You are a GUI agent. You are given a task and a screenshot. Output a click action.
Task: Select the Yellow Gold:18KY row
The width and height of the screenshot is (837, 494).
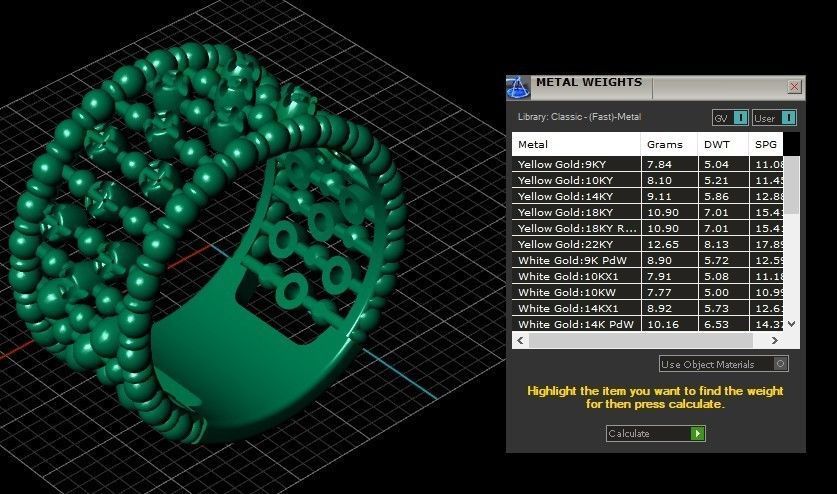[x=648, y=212]
